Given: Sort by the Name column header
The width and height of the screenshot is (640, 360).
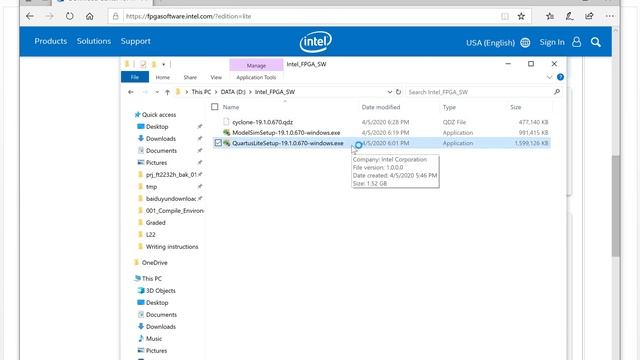Looking at the screenshot, I should (x=231, y=107).
